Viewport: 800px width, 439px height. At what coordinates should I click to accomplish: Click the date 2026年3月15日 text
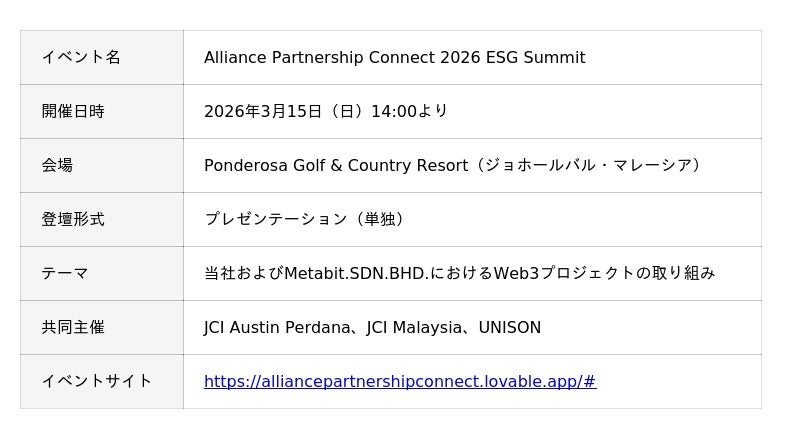point(263,111)
